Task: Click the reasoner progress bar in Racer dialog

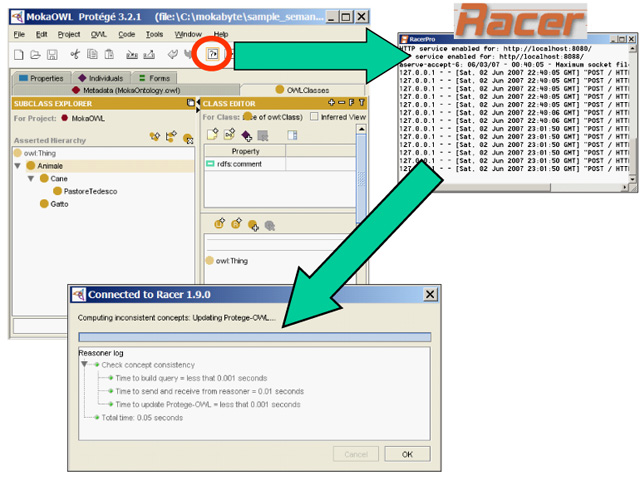Action: pos(255,337)
